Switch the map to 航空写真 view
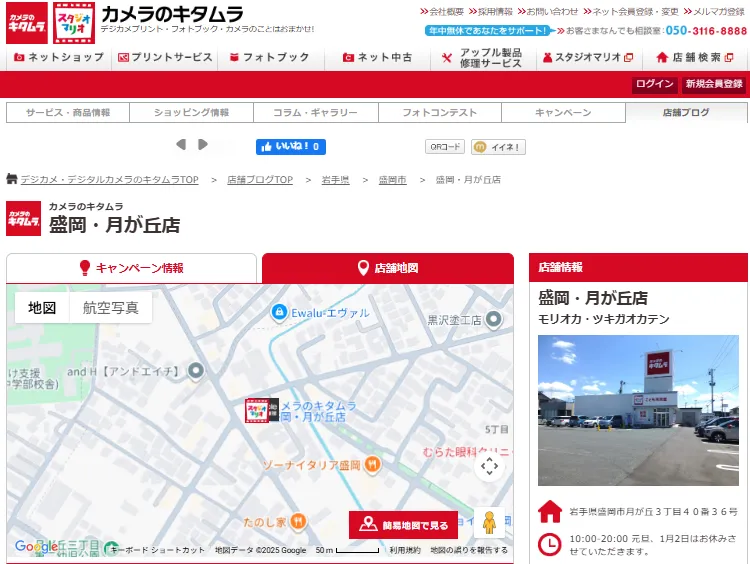This screenshot has height=564, width=750. (111, 308)
